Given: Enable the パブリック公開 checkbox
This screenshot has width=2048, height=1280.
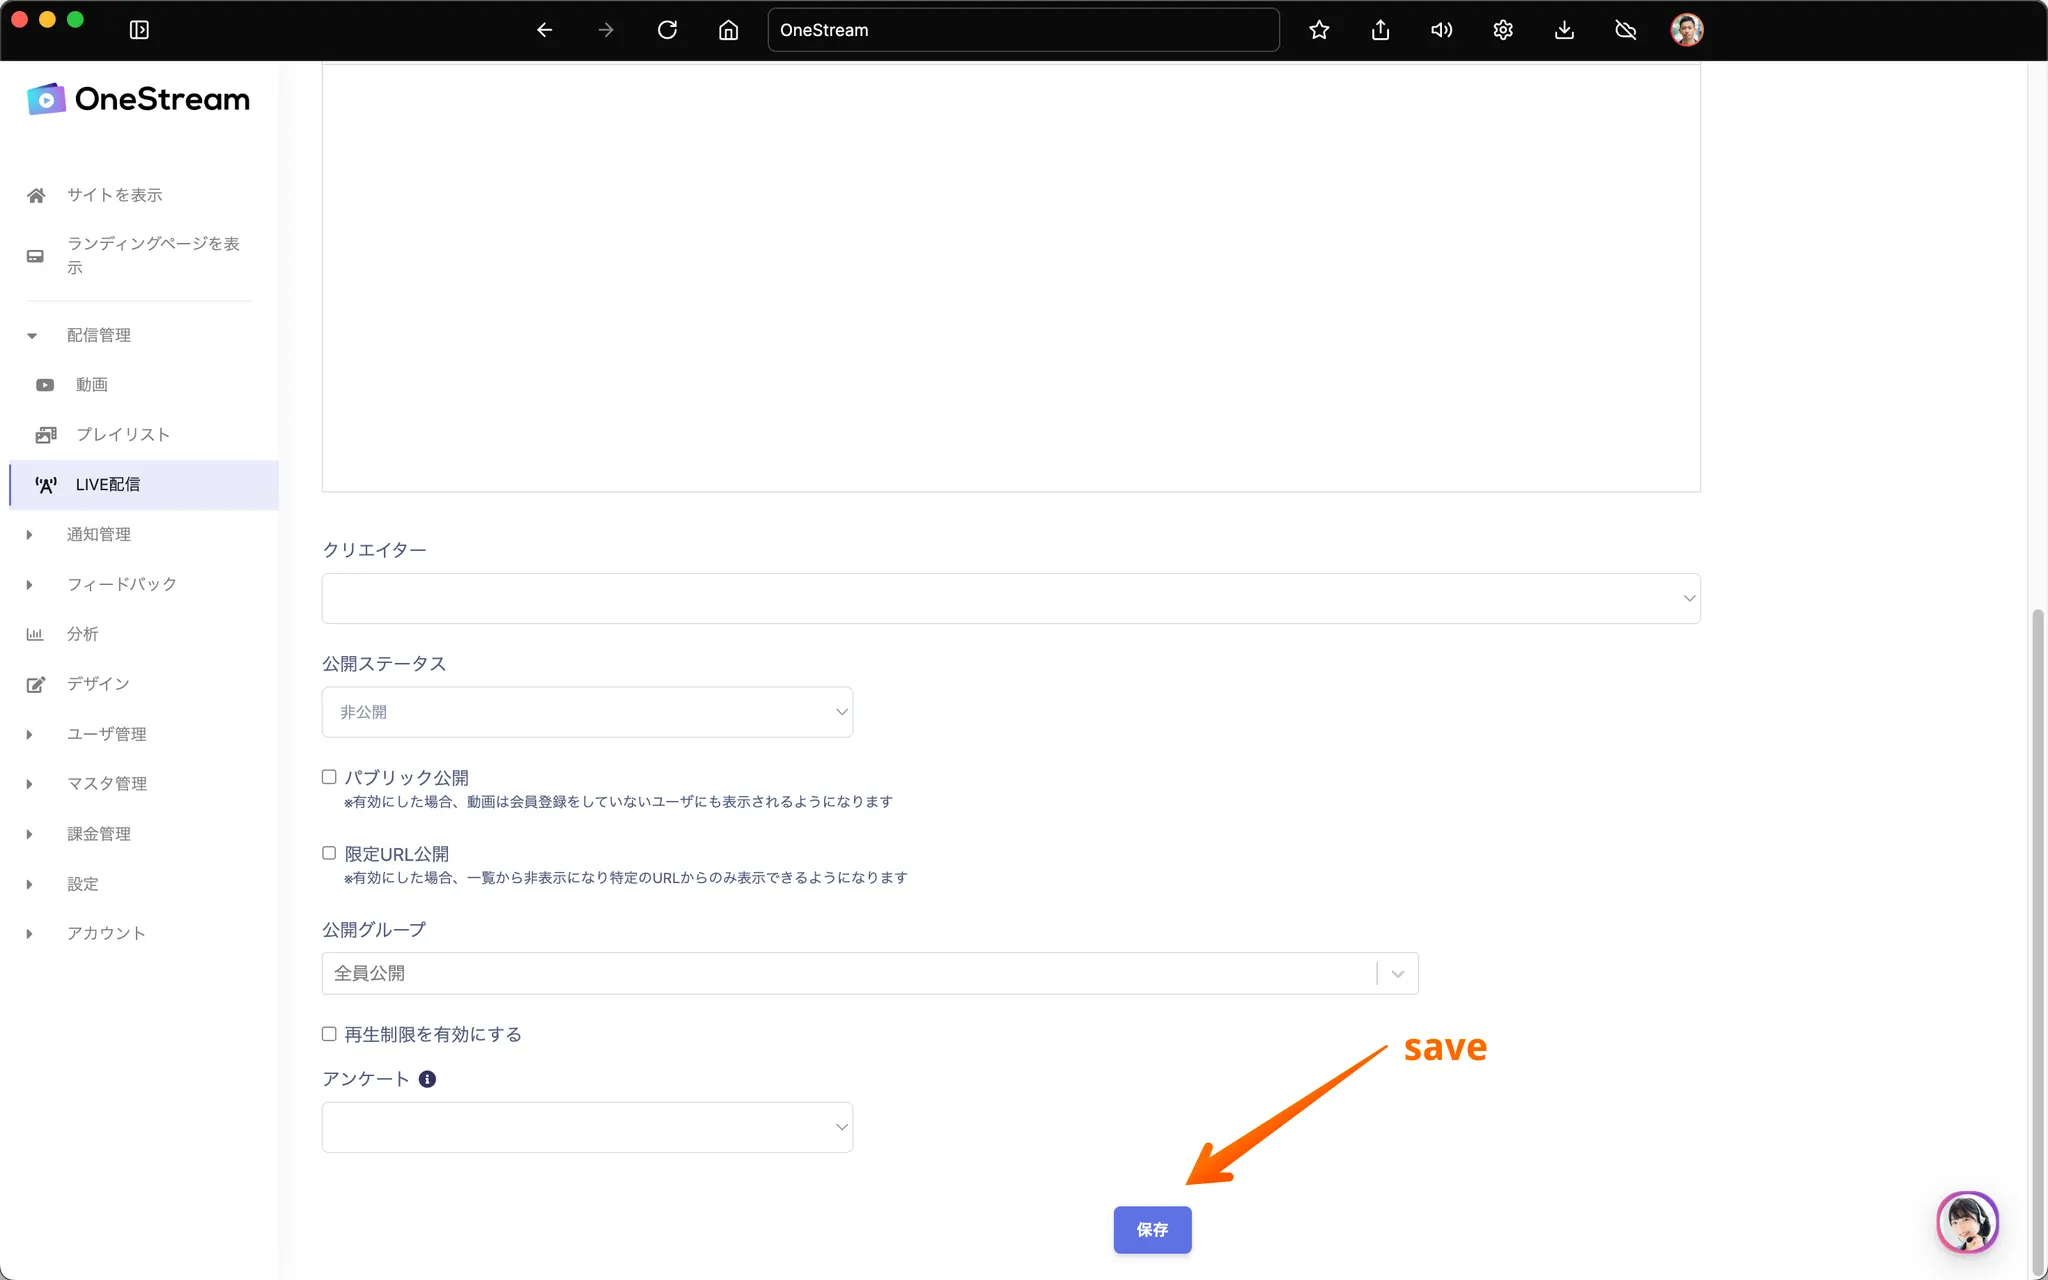Looking at the screenshot, I should coord(329,777).
